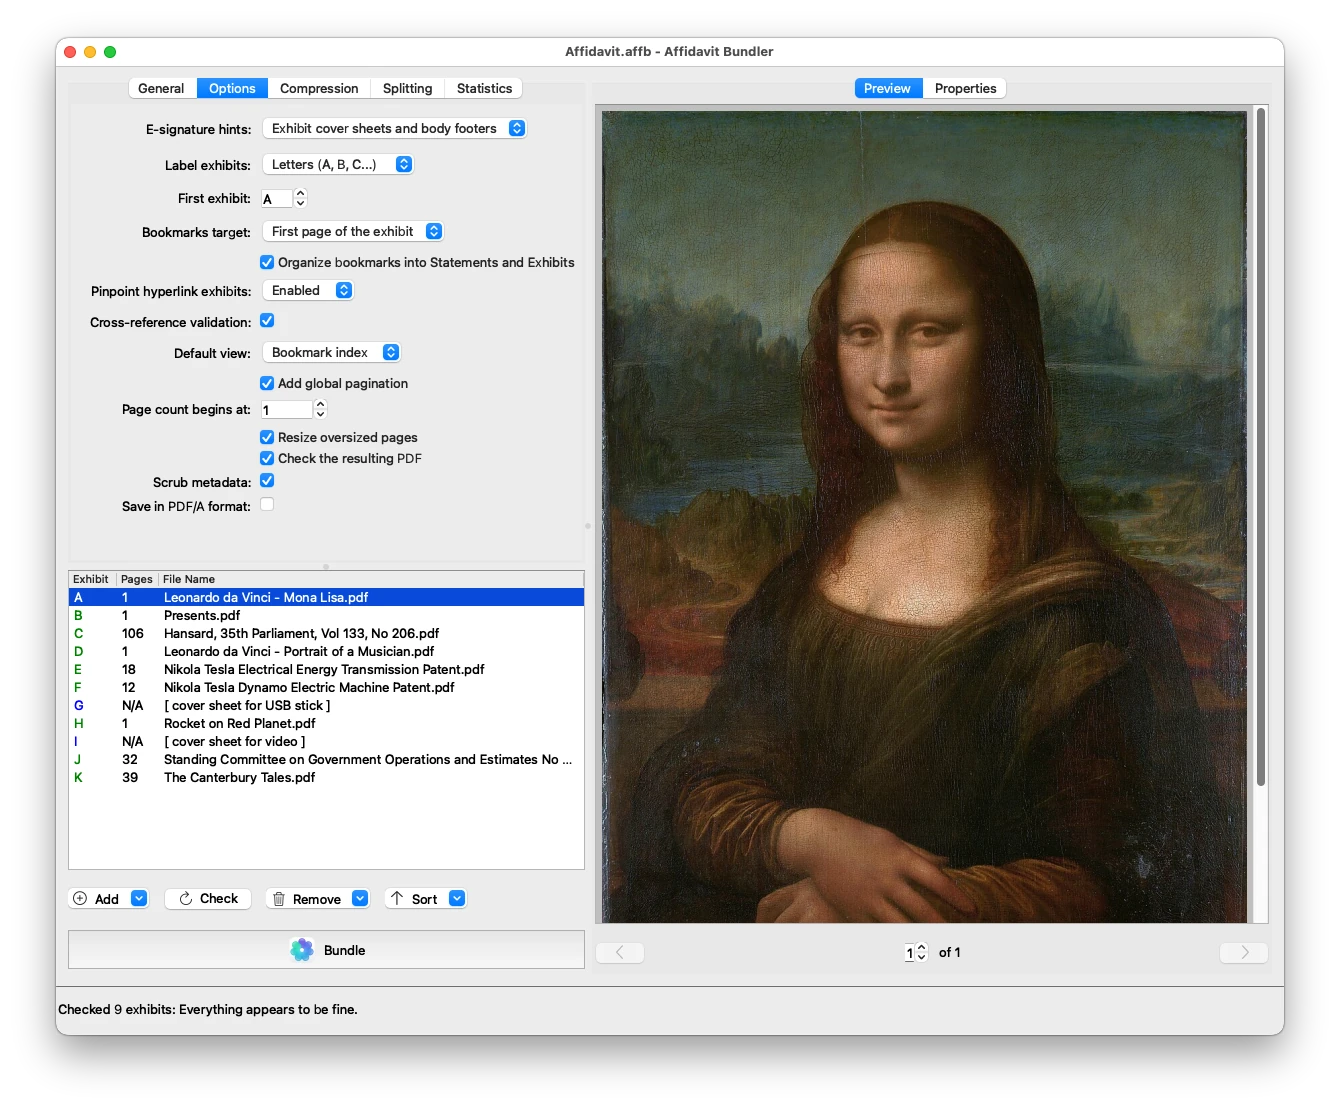This screenshot has height=1109, width=1340.
Task: Select Rocket on Red Planet.pdf row
Action: coord(326,724)
